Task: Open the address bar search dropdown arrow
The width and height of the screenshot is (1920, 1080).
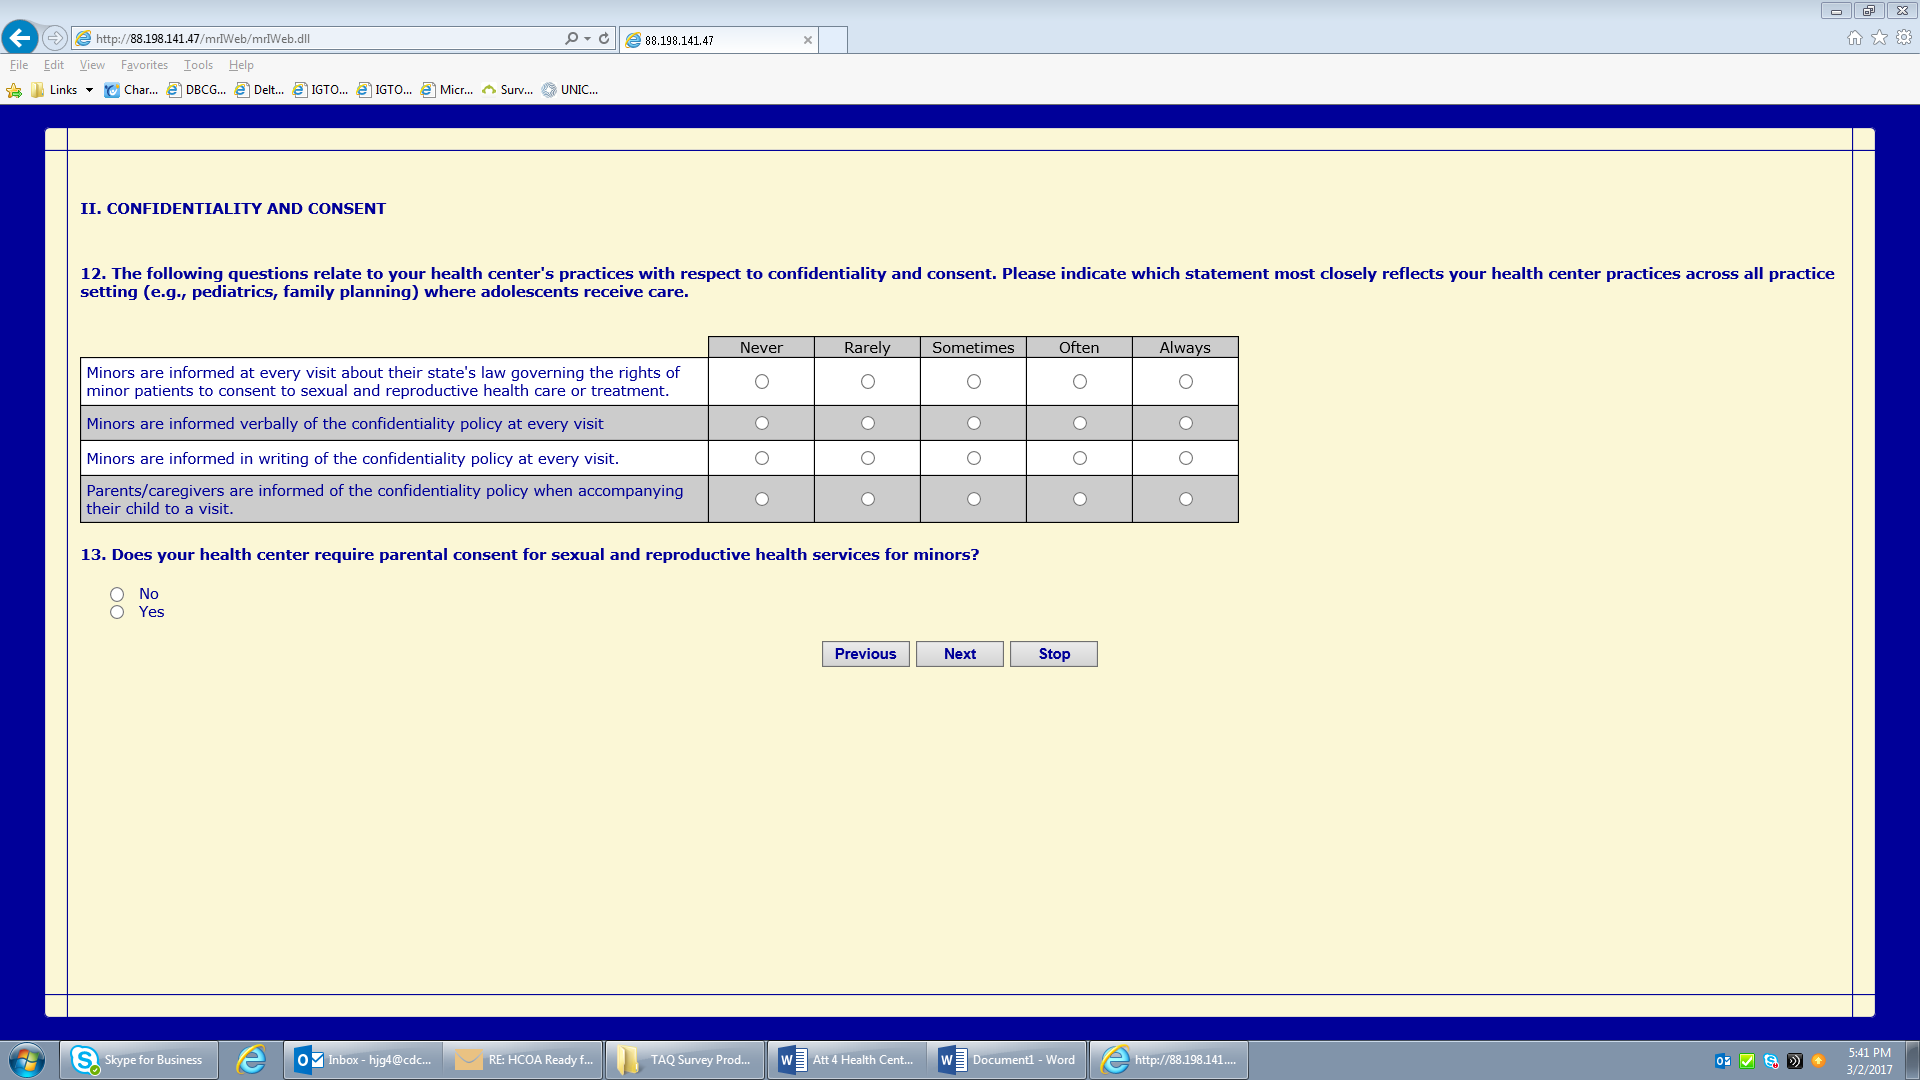Action: [588, 39]
